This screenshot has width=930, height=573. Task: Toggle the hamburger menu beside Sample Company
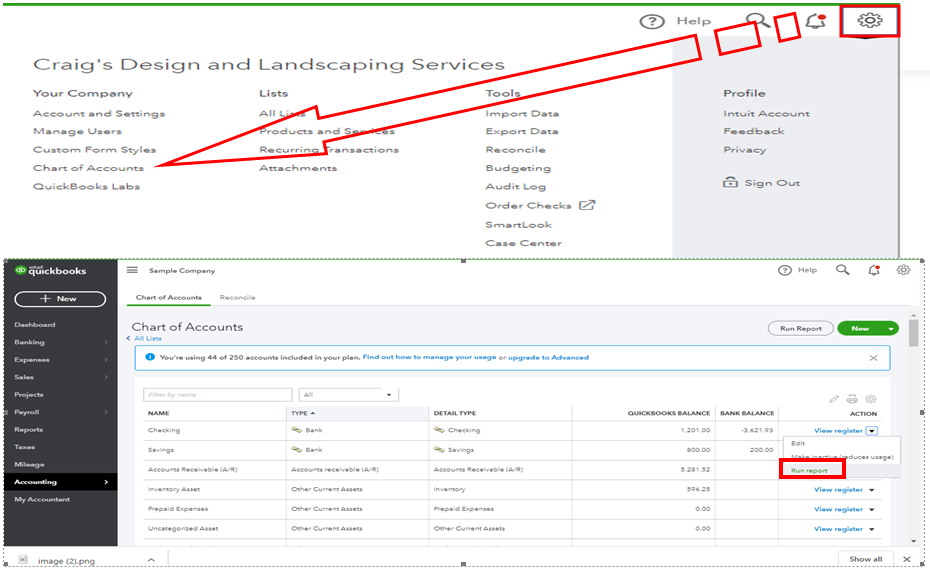coord(132,270)
